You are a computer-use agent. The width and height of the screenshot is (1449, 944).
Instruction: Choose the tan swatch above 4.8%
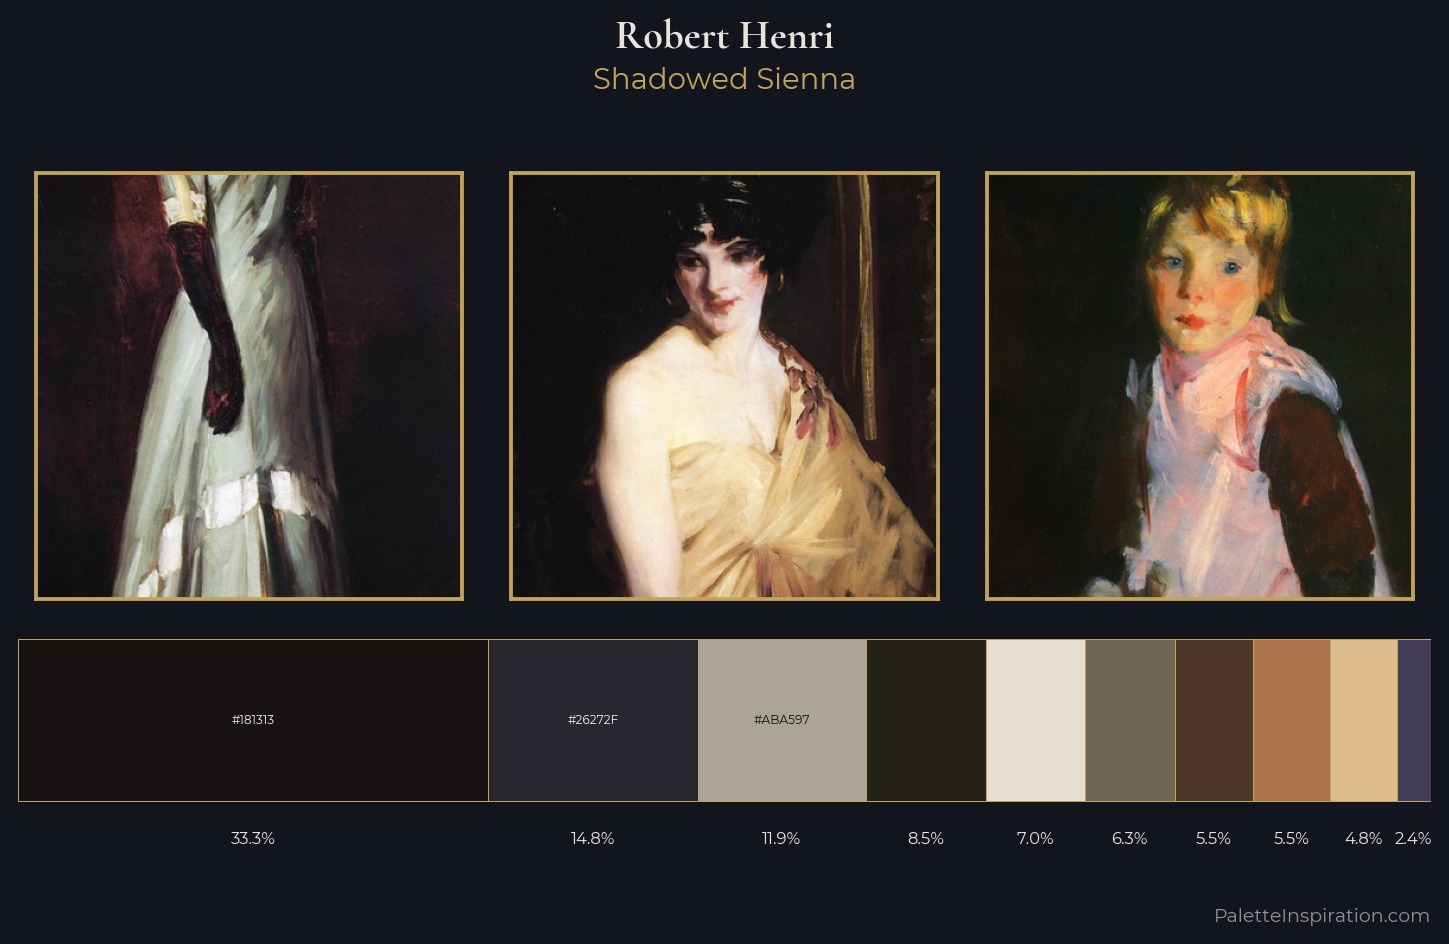click(1364, 720)
